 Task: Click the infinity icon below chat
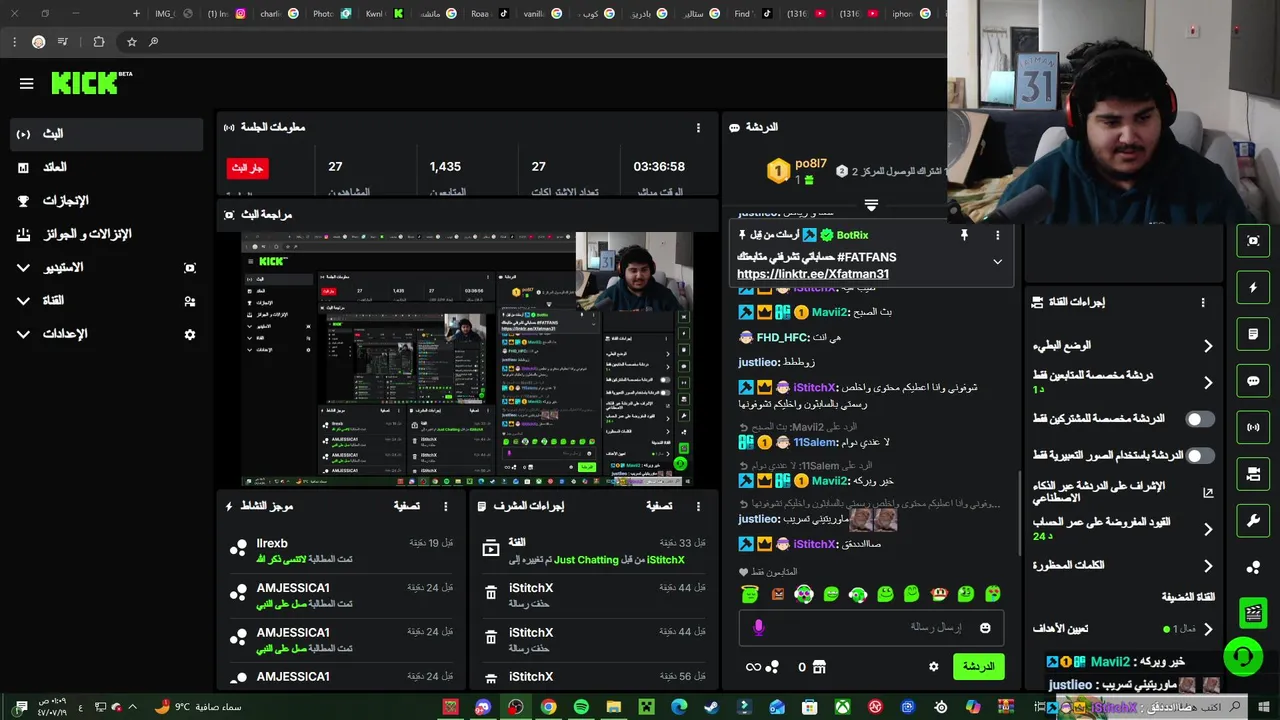pyautogui.click(x=753, y=667)
